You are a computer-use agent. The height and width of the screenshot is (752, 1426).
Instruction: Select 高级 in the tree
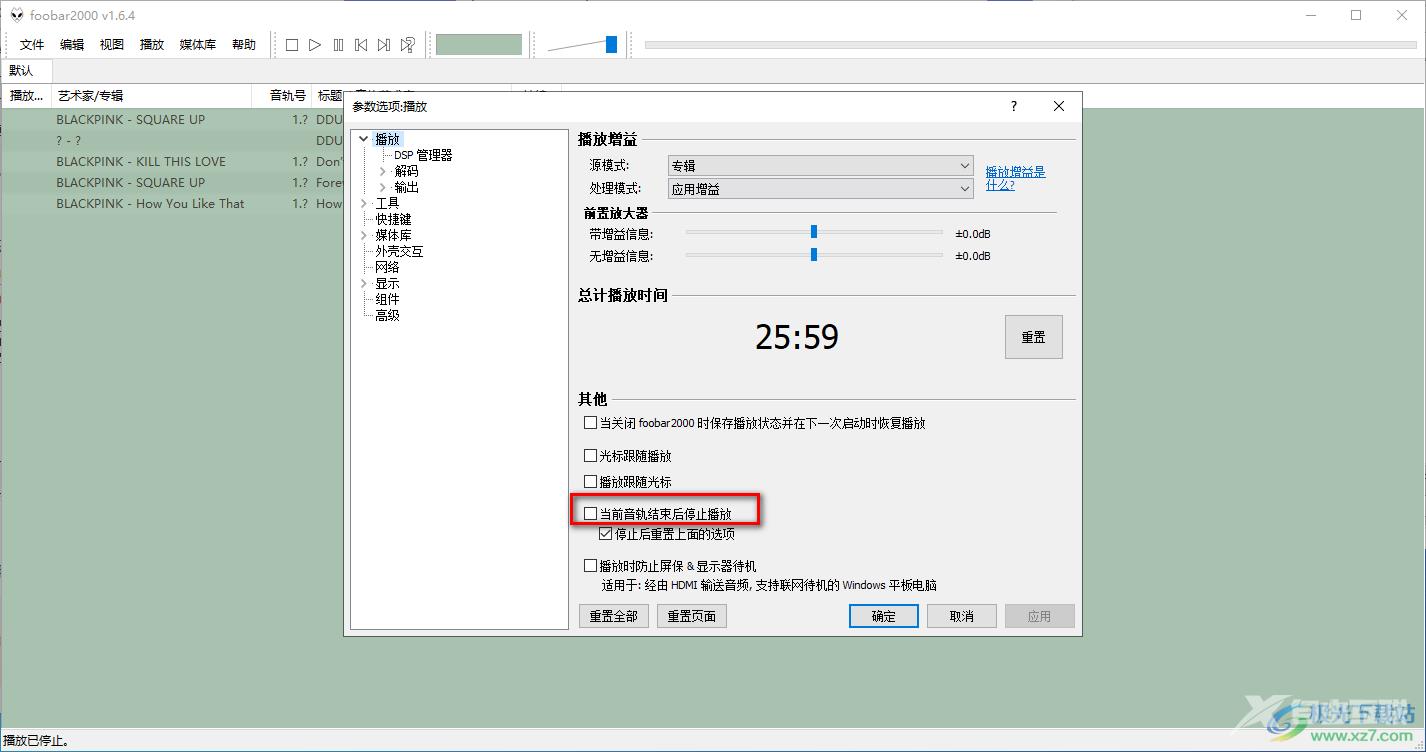coord(387,315)
